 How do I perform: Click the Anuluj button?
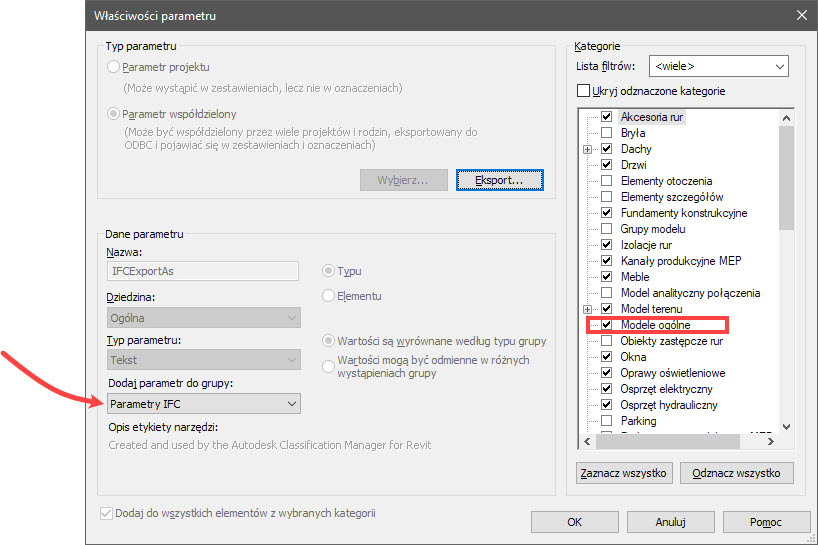coord(669,521)
